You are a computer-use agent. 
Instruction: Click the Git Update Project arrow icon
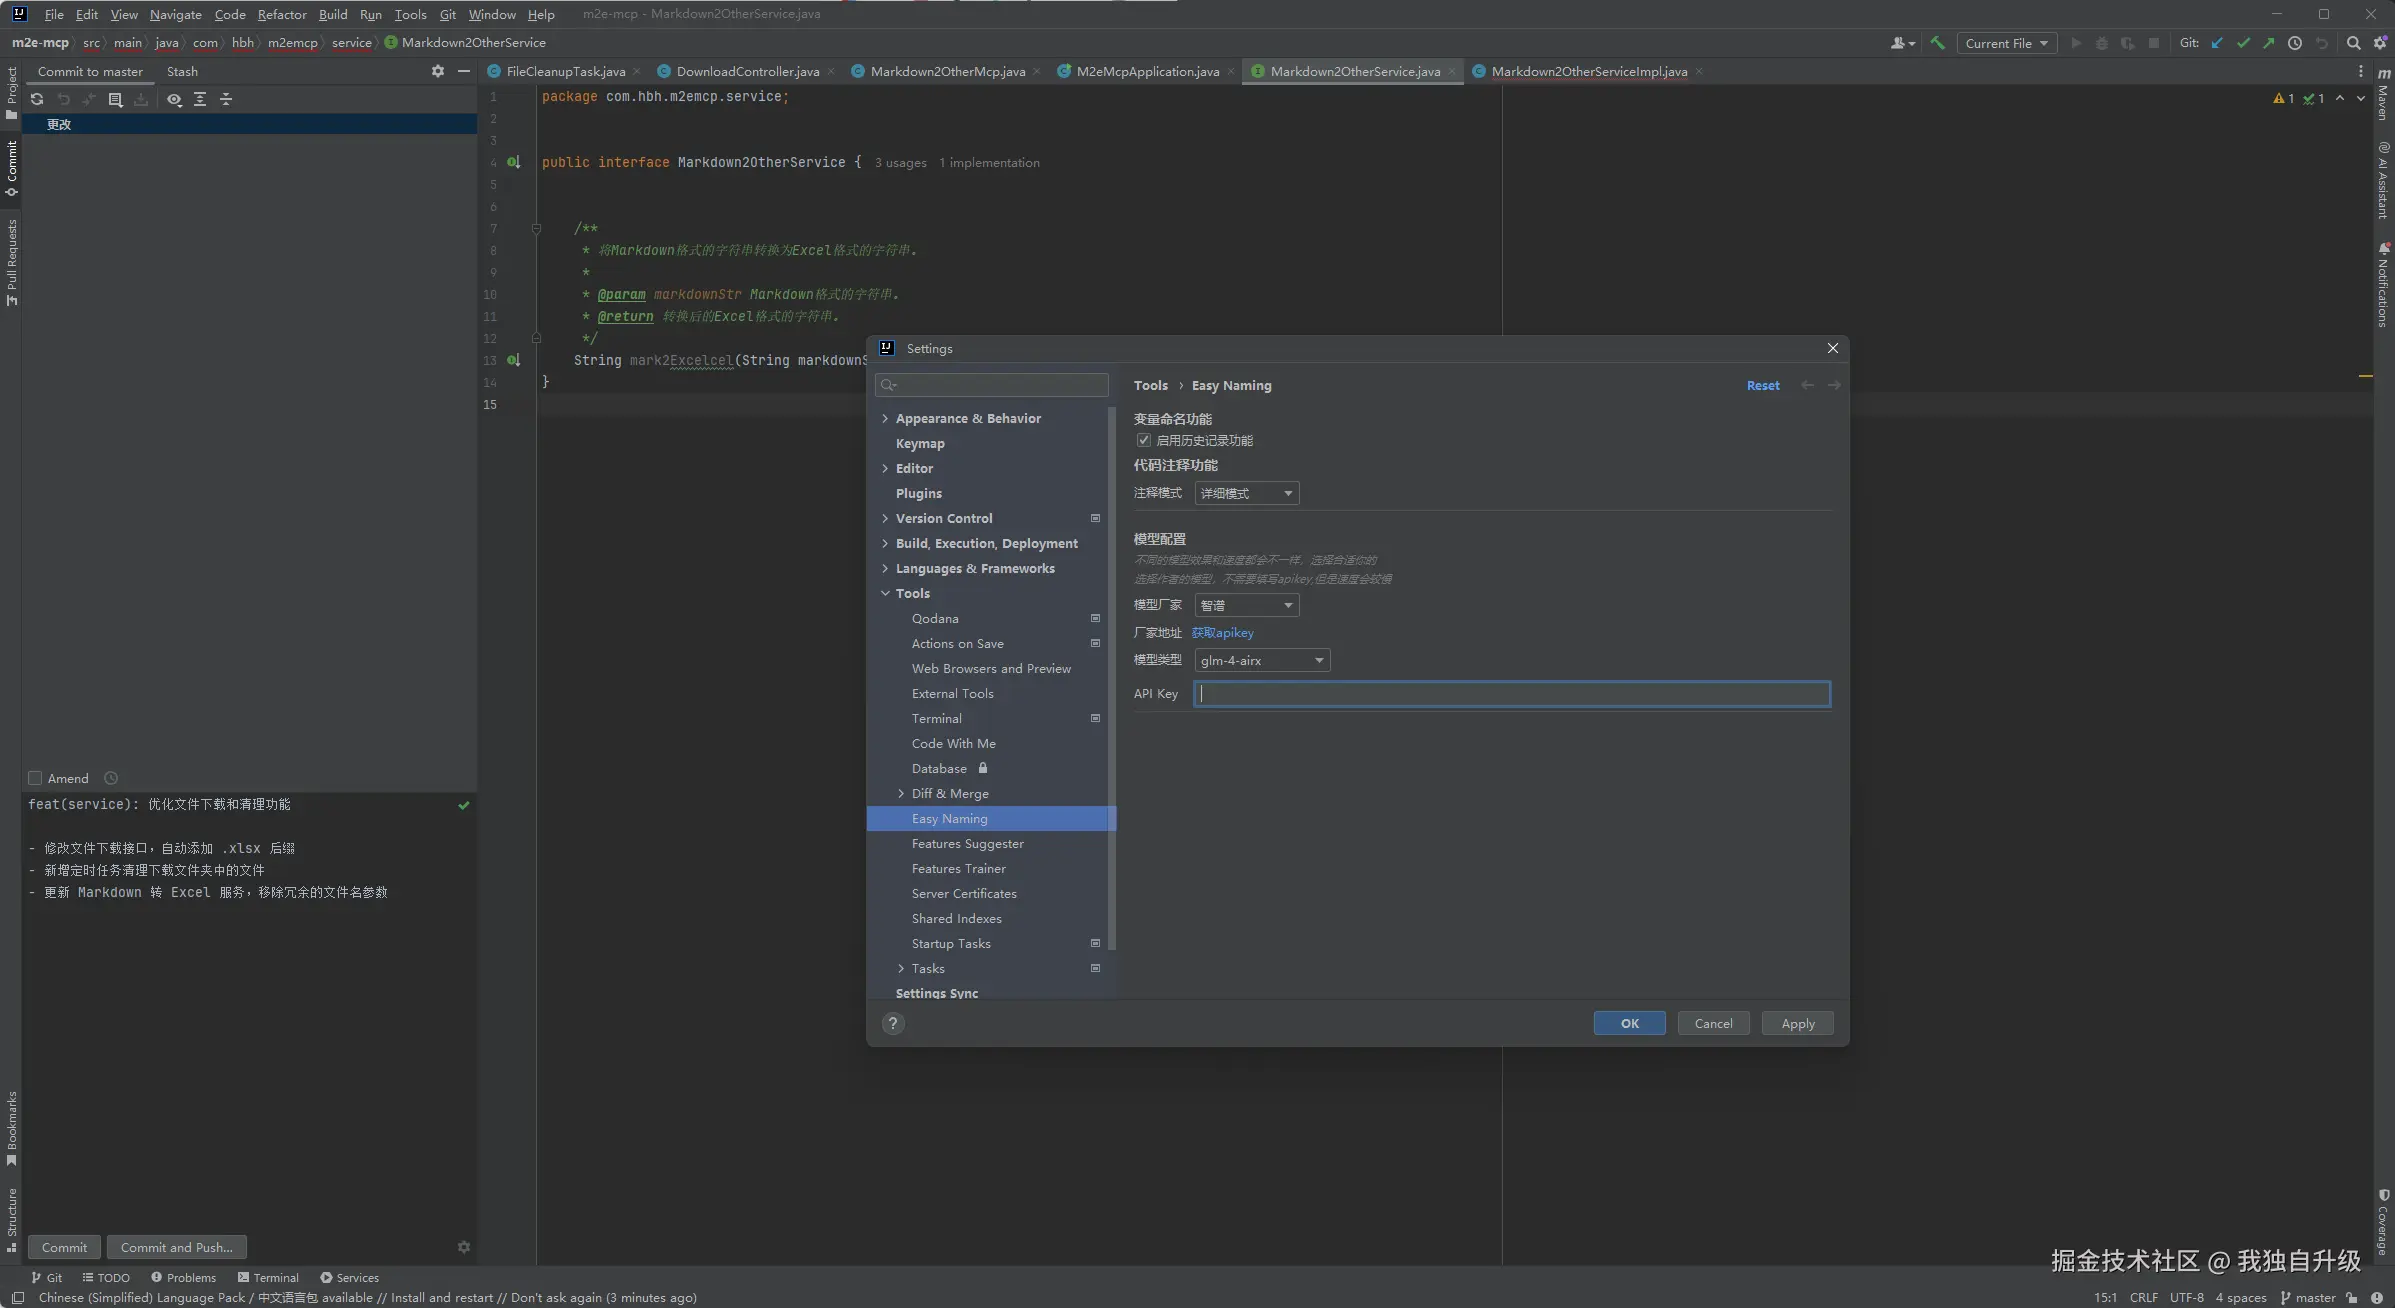point(2217,43)
